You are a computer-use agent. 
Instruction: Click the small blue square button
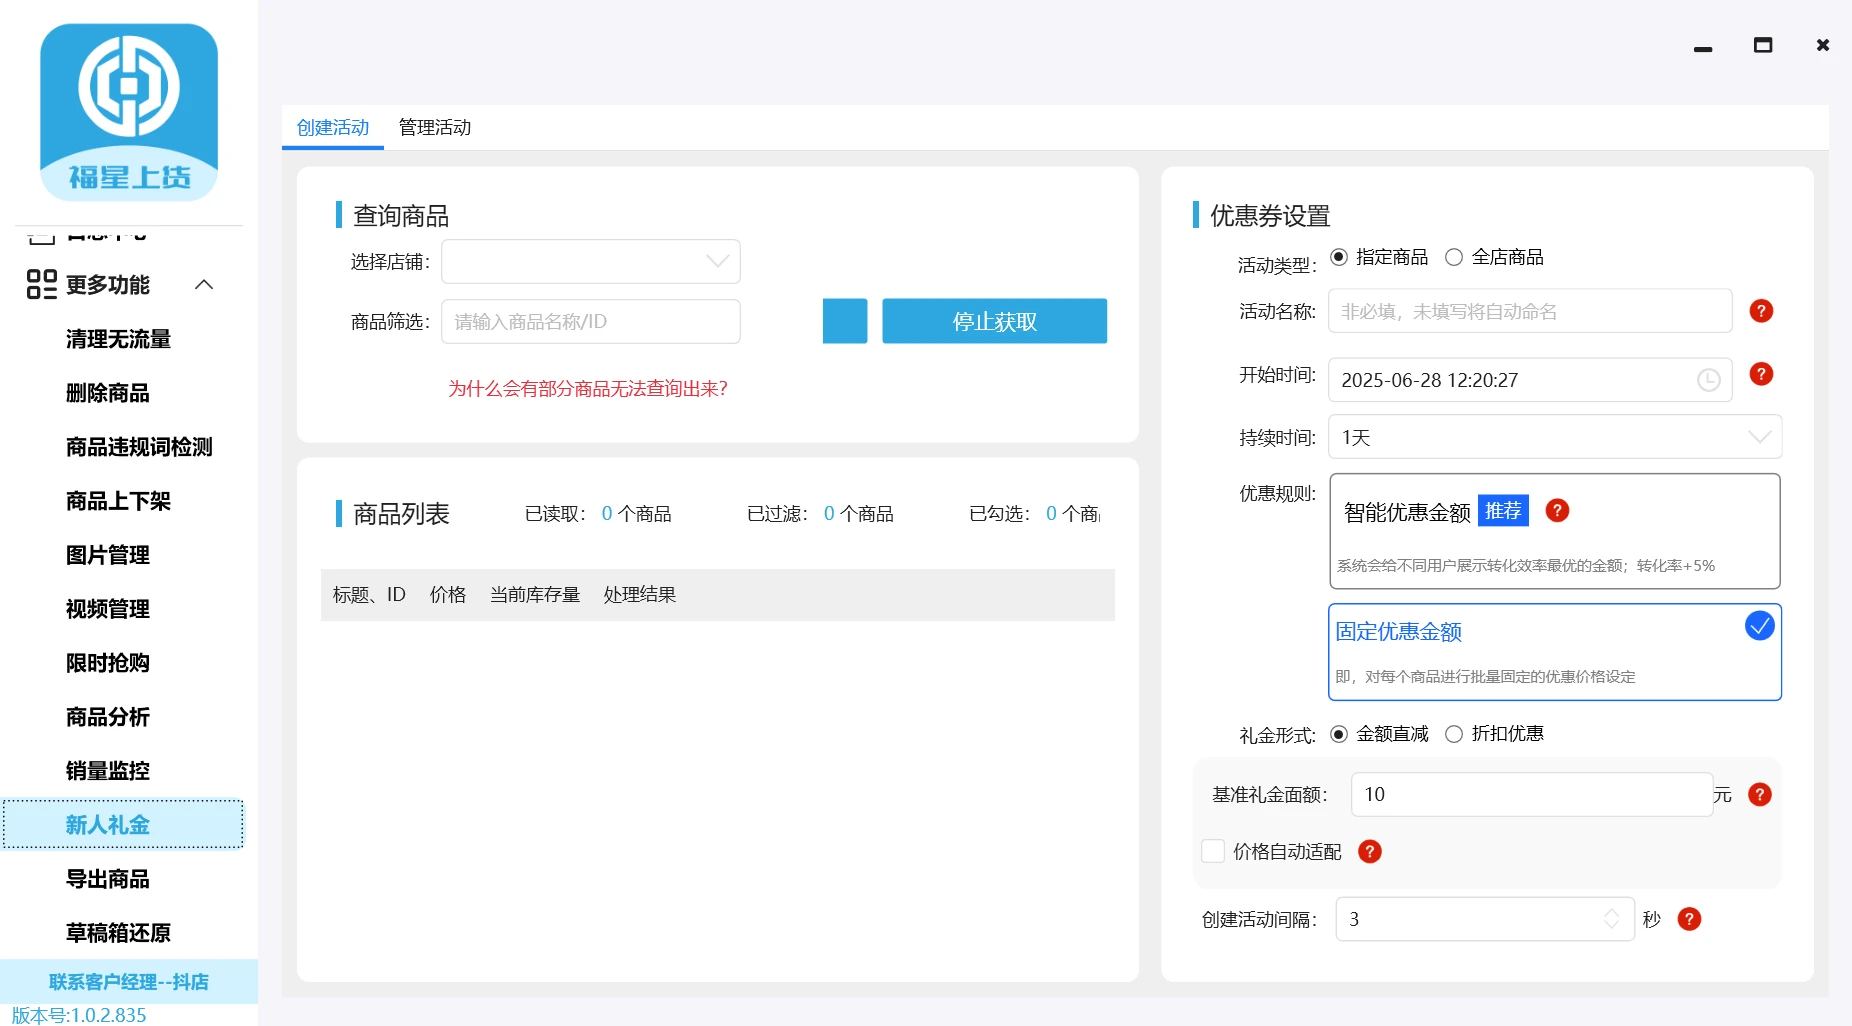(845, 321)
